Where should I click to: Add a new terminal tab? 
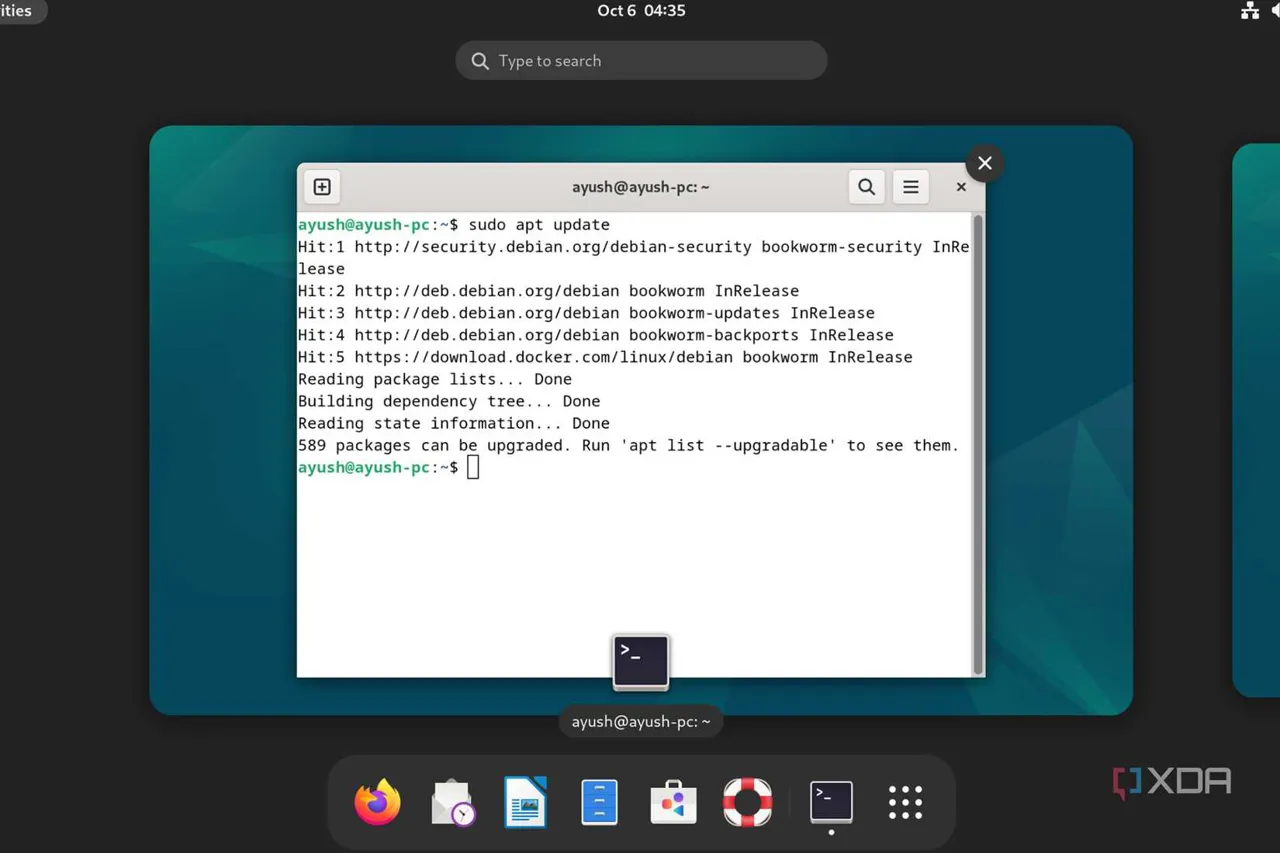point(322,187)
